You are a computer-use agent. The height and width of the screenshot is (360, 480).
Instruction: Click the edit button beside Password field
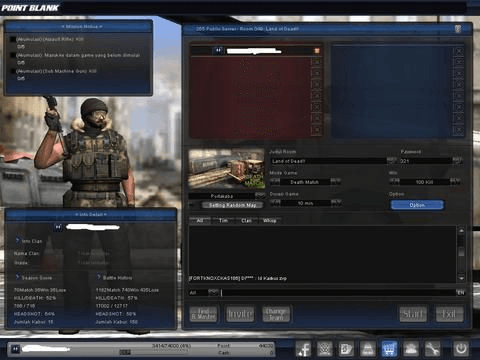[457, 160]
